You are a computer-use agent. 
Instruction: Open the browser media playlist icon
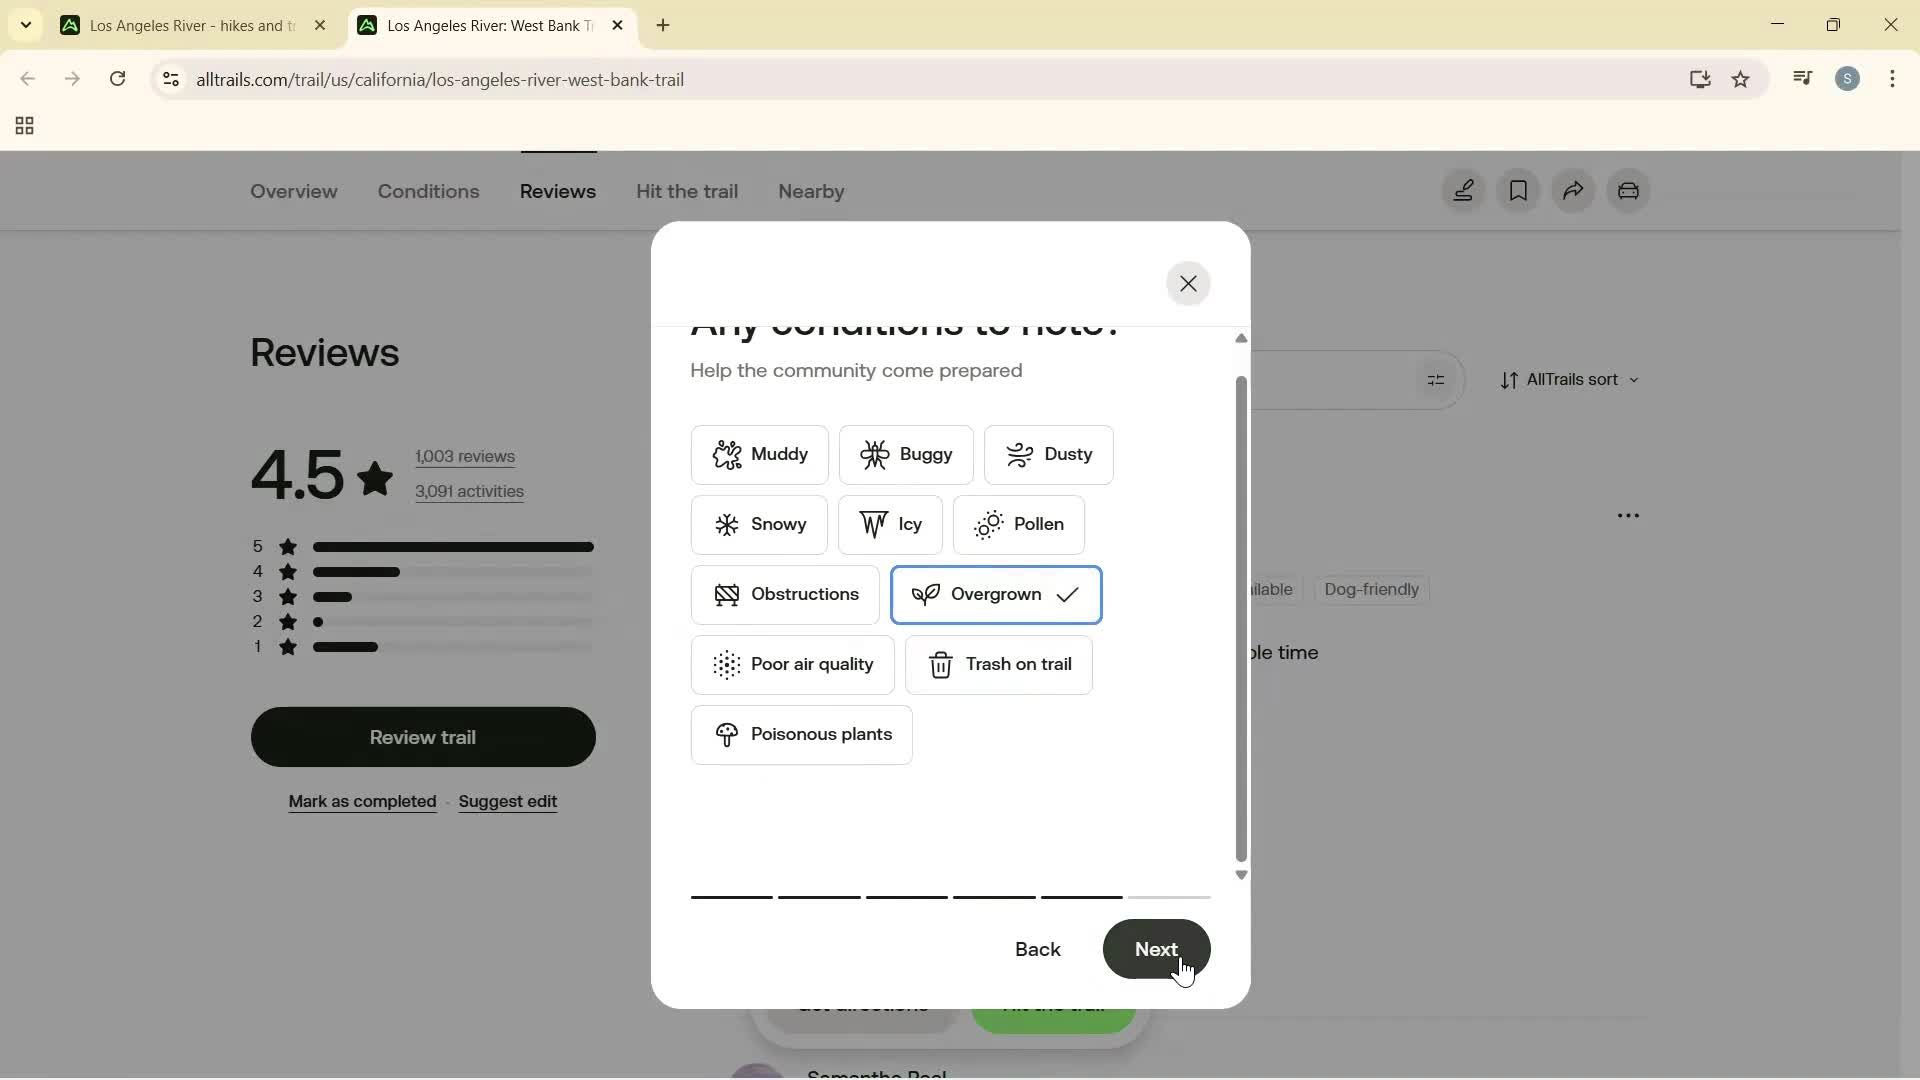click(x=1803, y=78)
